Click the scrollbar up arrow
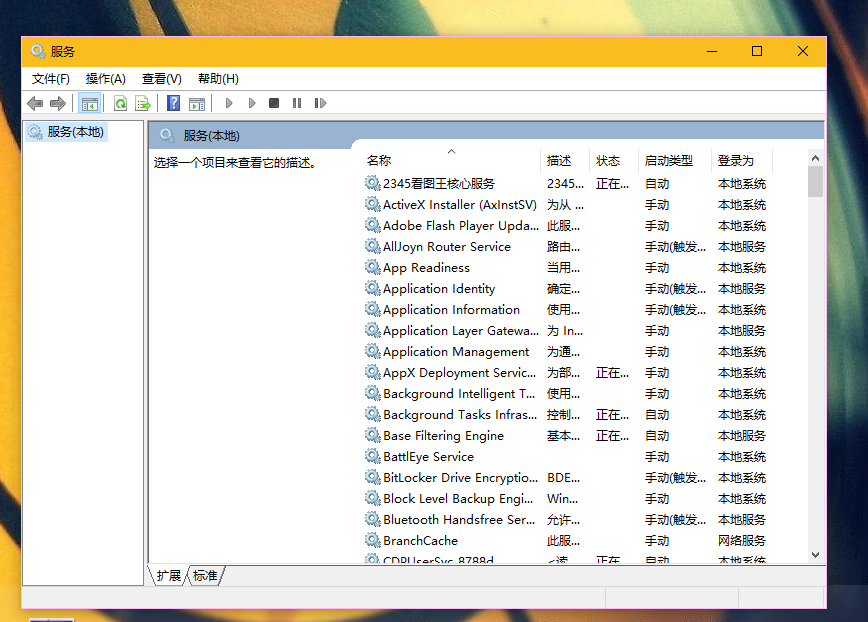 (815, 158)
